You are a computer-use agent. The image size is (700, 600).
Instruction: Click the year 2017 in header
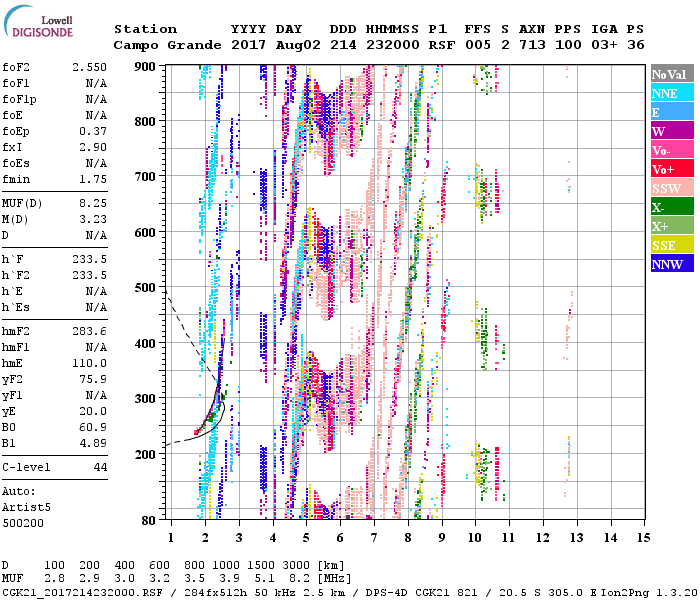point(249,45)
